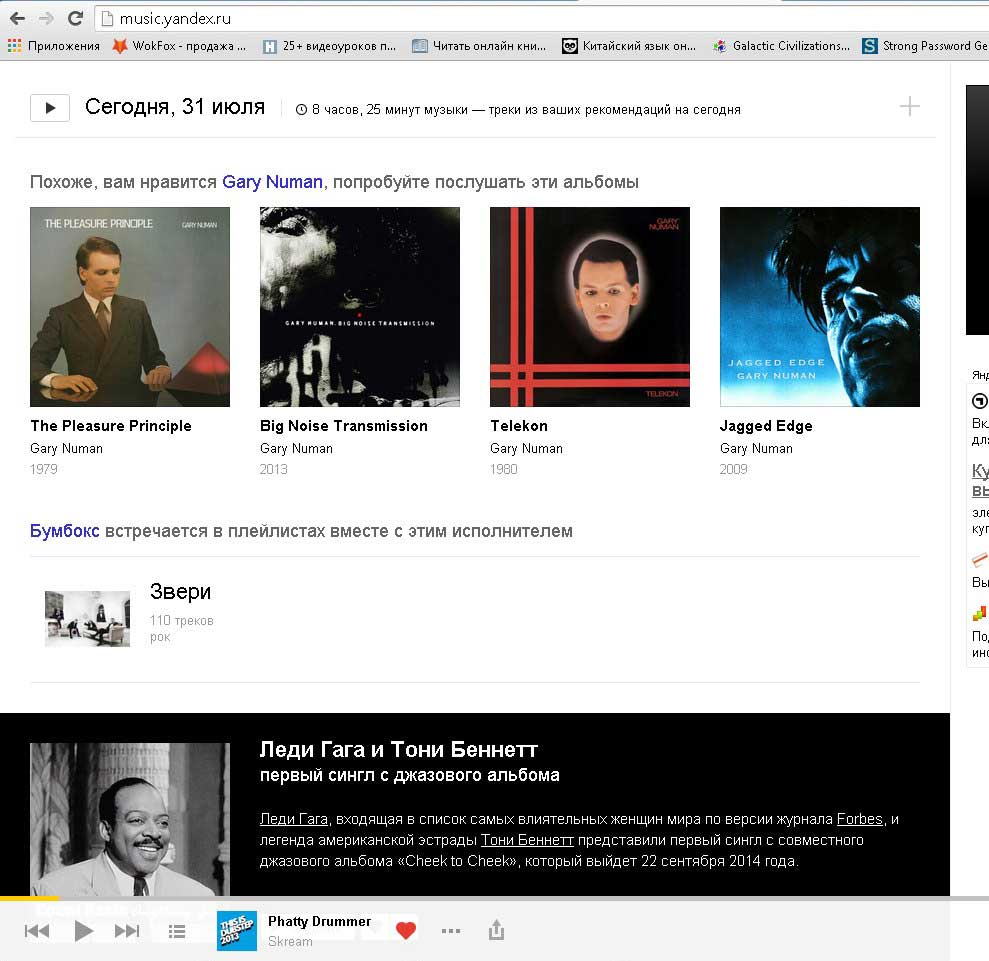Open the Galactic Civilizations bookmark
Screen dimensions: 989x961
point(781,45)
